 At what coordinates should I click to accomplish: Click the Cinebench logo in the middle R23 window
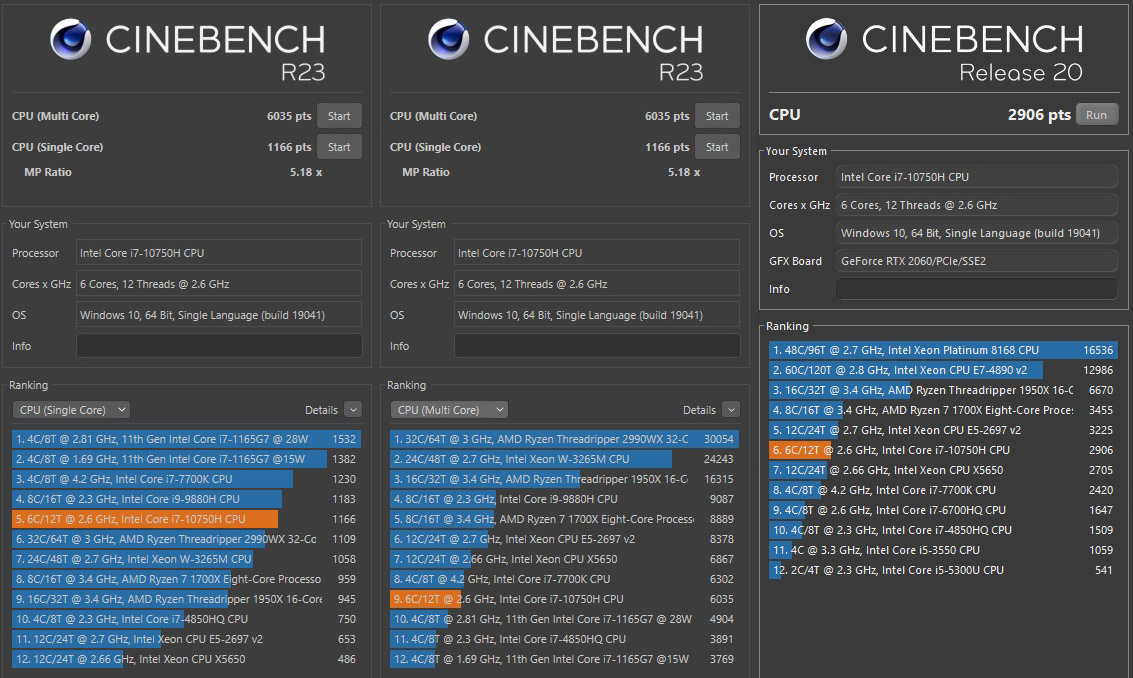448,39
